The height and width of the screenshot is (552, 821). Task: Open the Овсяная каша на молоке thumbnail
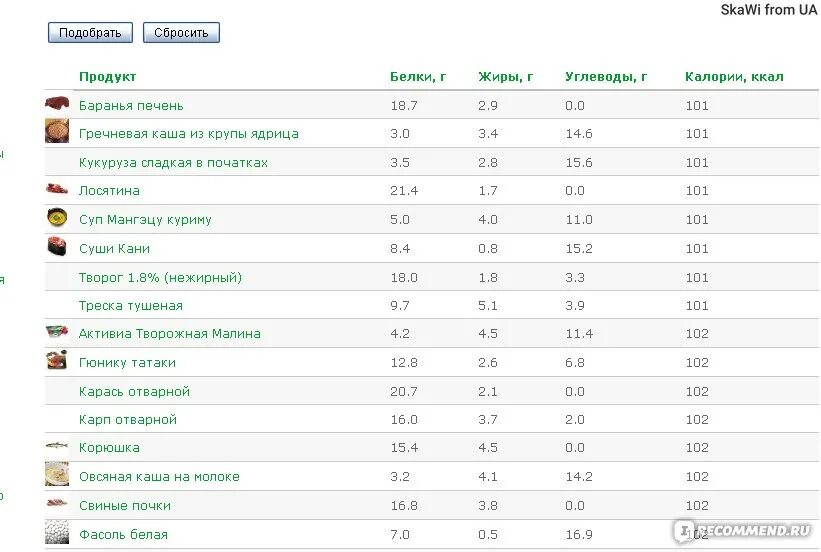click(x=57, y=474)
